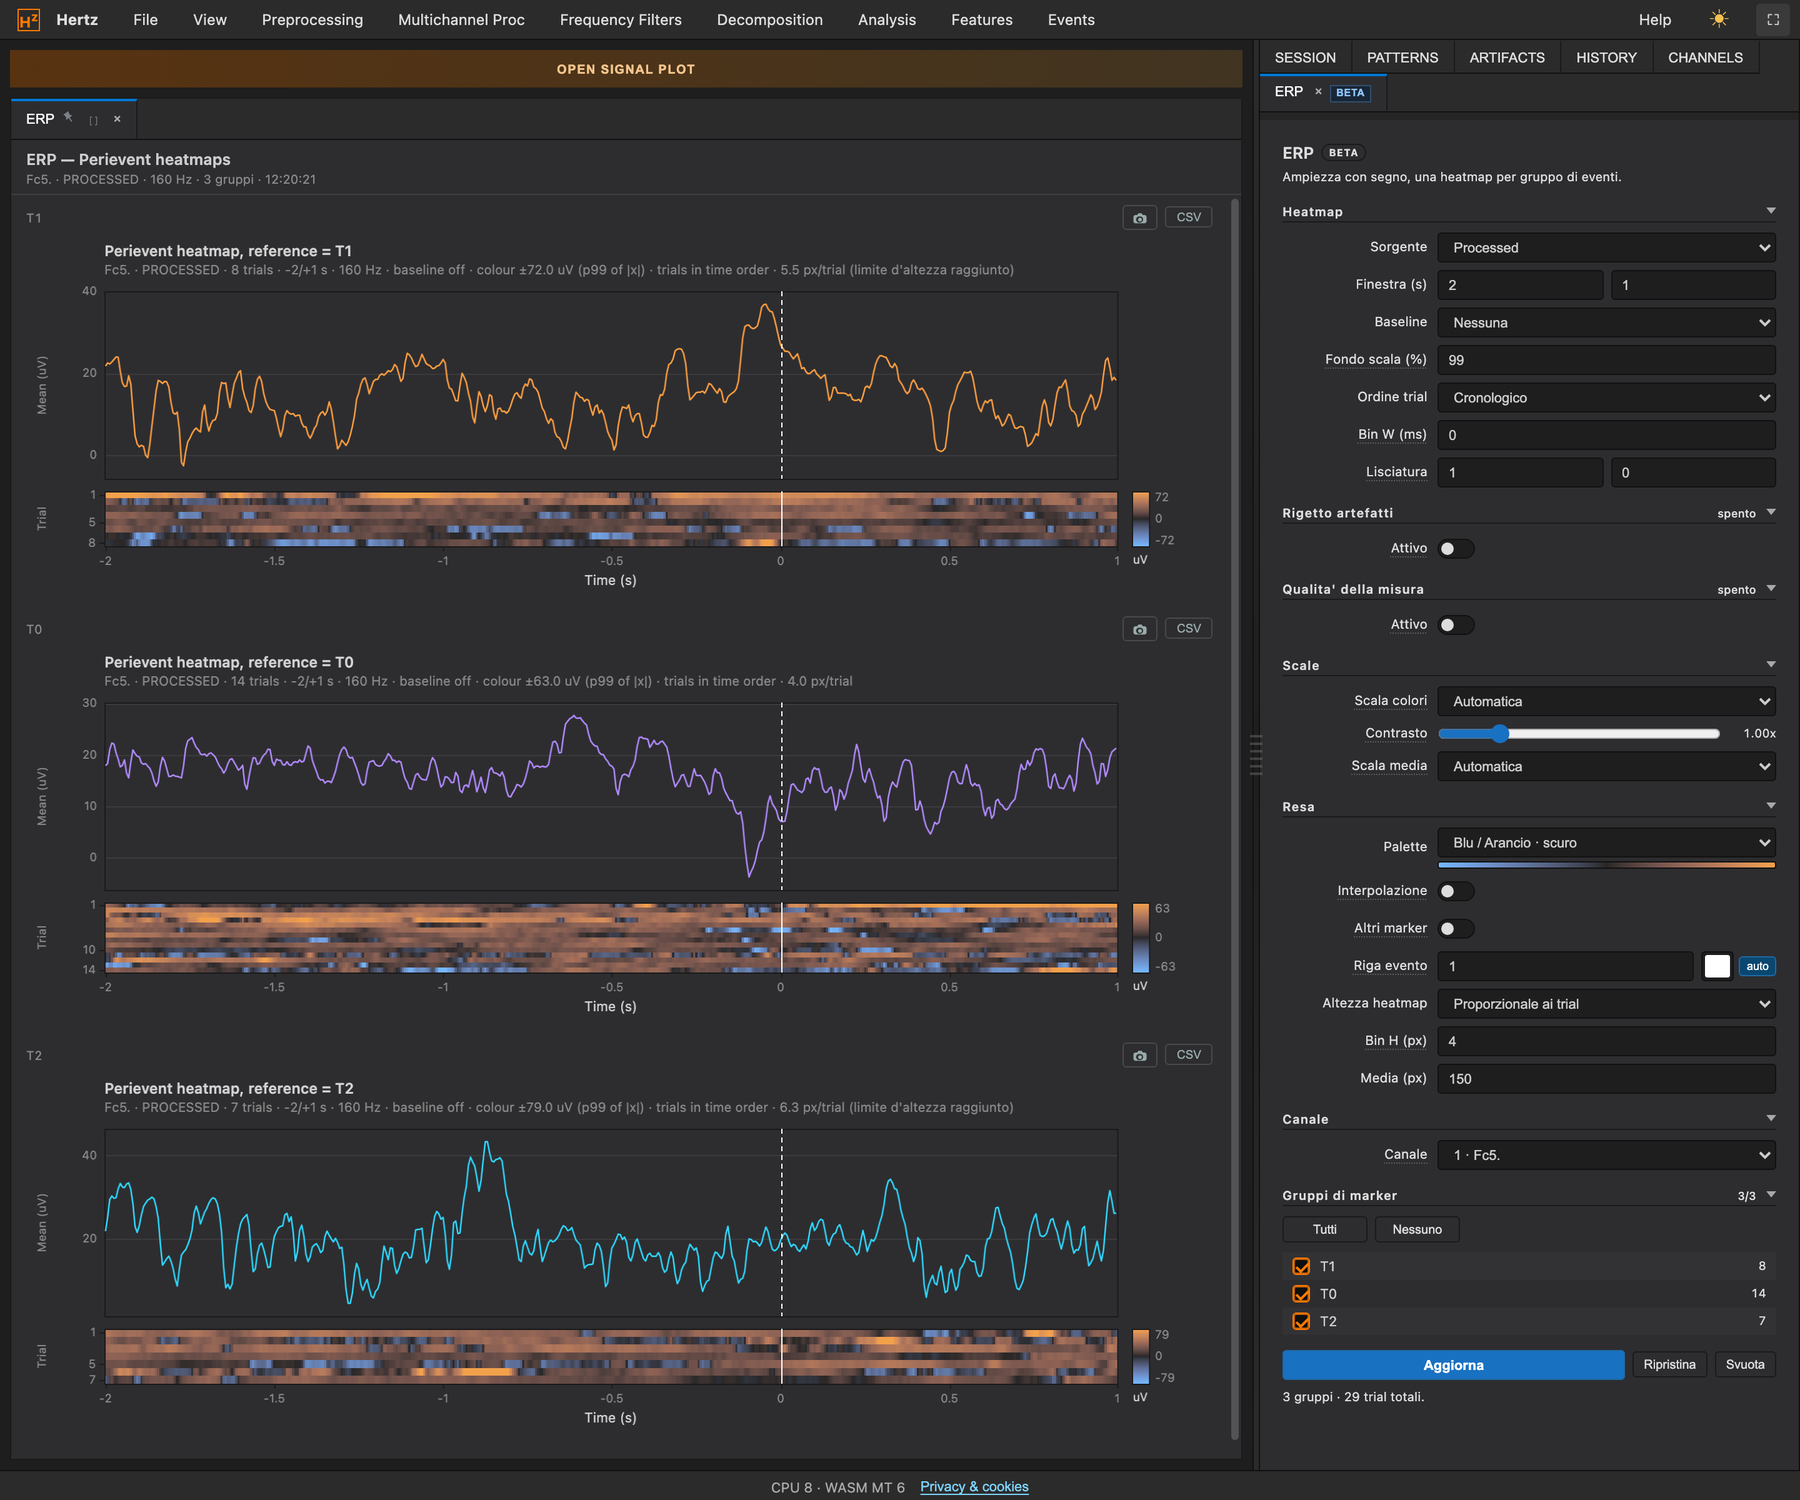The width and height of the screenshot is (1800, 1500).
Task: Open the Sorgente dropdown
Action: pos(1606,247)
